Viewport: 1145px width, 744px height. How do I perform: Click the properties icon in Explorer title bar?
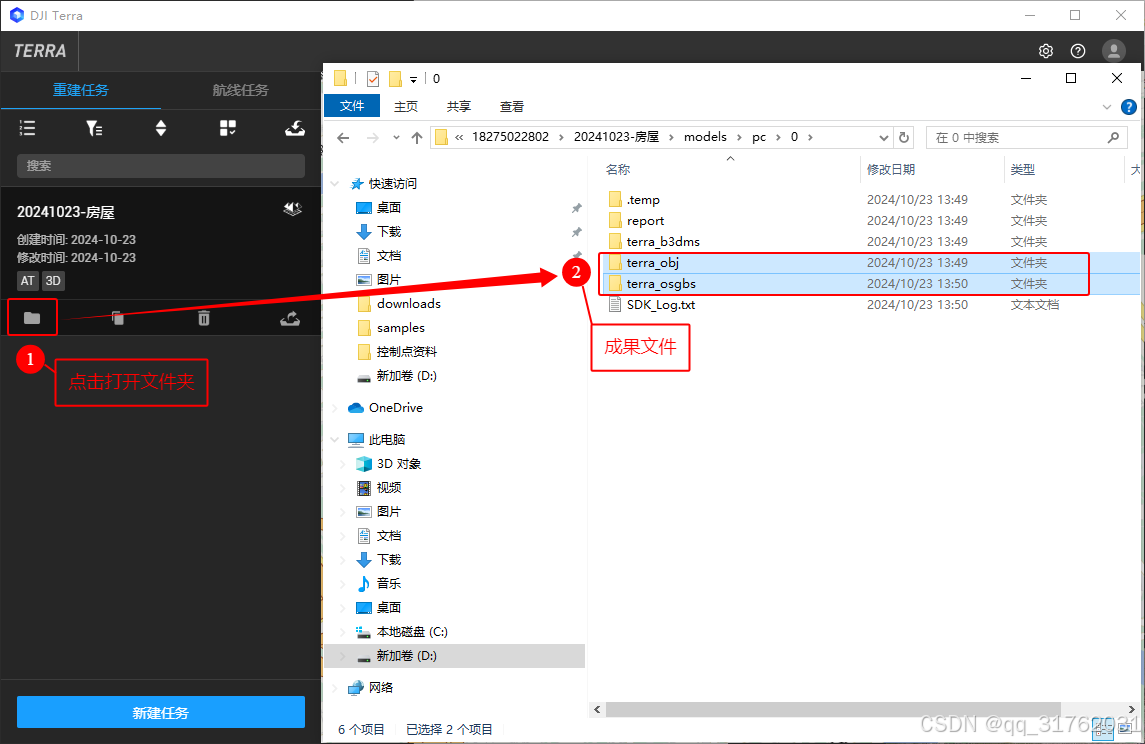click(x=373, y=78)
